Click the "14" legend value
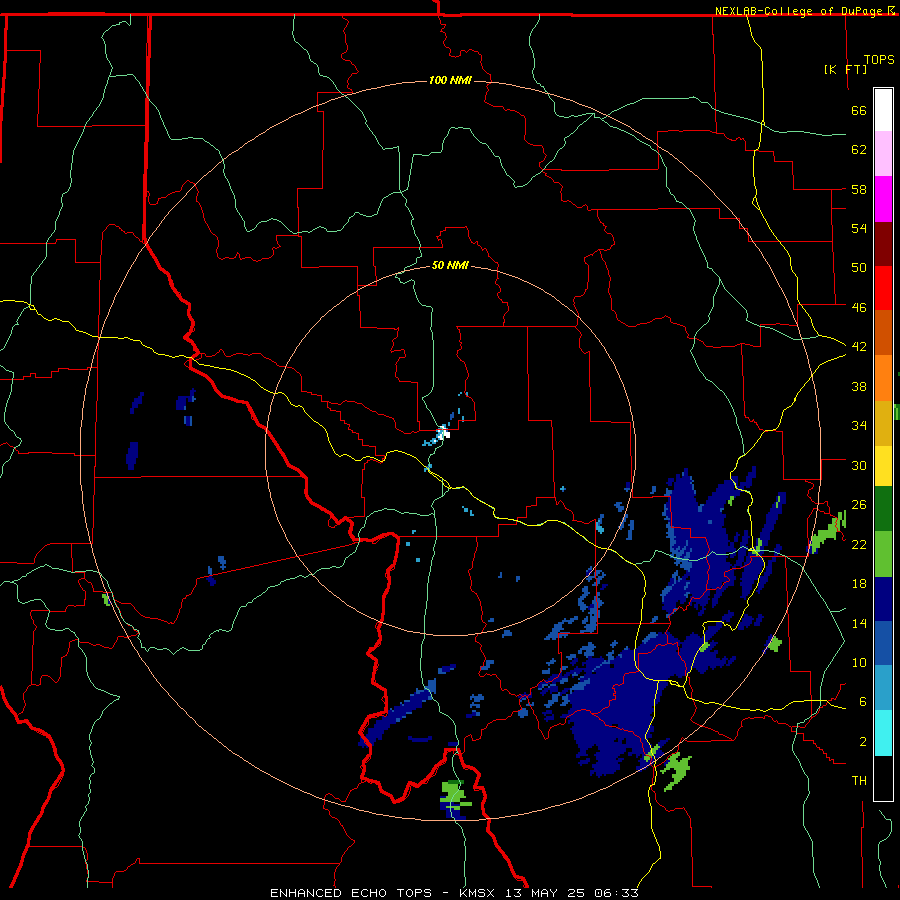This screenshot has height=900, width=900. tap(859, 623)
